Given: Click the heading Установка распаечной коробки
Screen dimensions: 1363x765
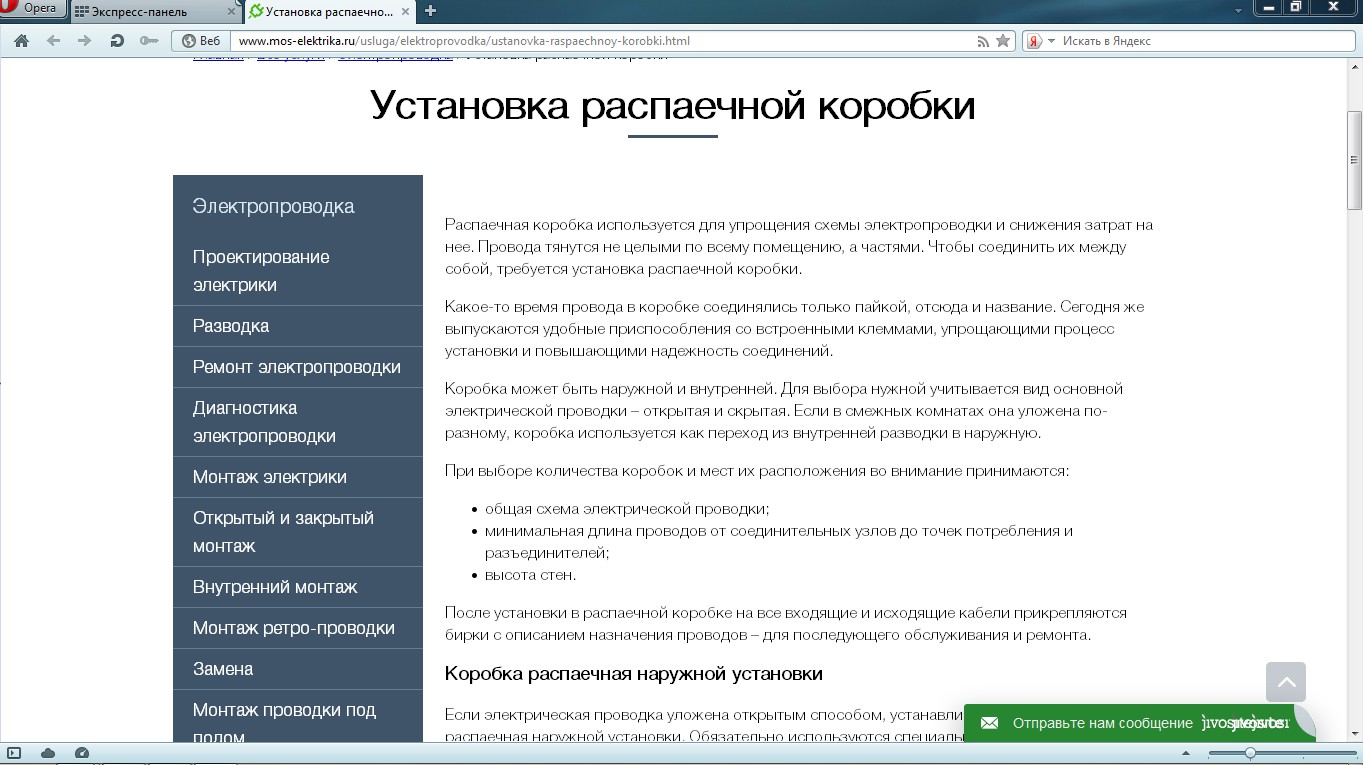Looking at the screenshot, I should 673,105.
